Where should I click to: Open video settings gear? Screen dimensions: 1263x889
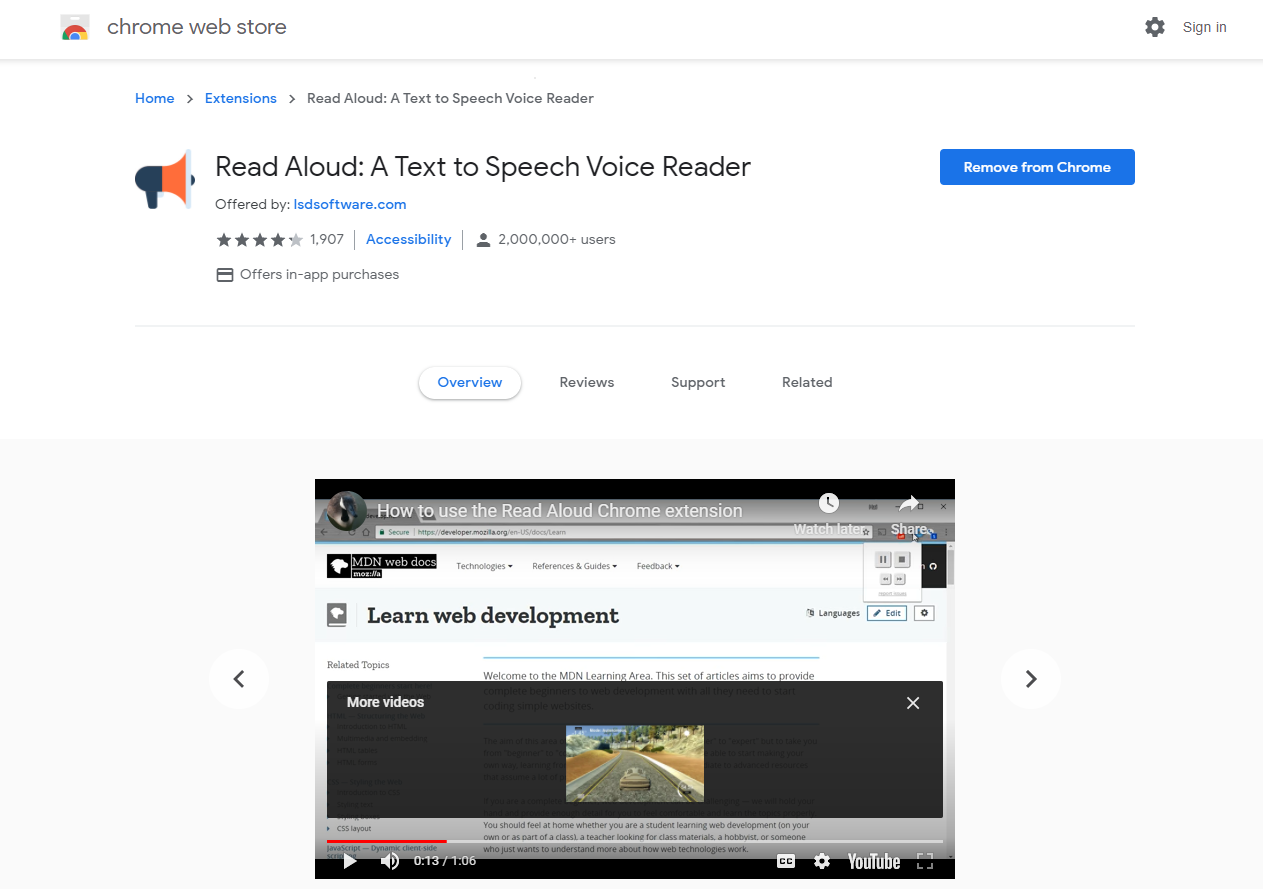pos(822,861)
